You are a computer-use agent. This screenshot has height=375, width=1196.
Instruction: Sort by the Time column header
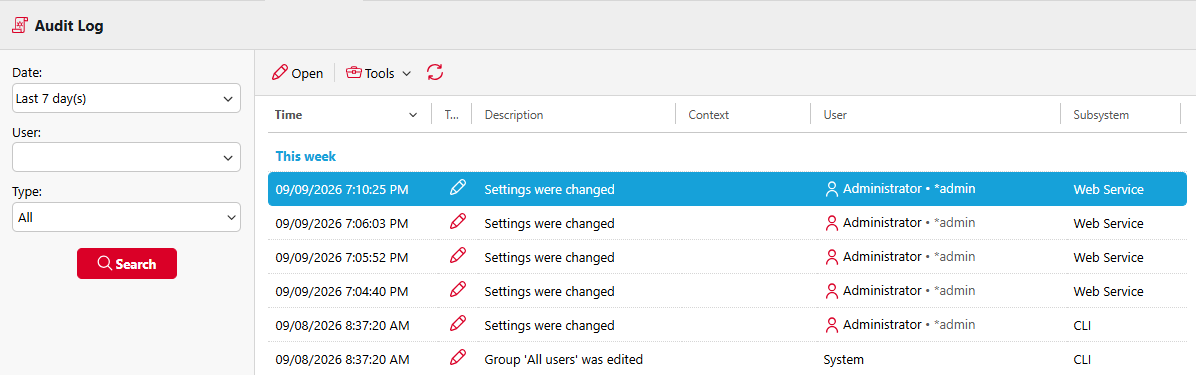pos(289,115)
